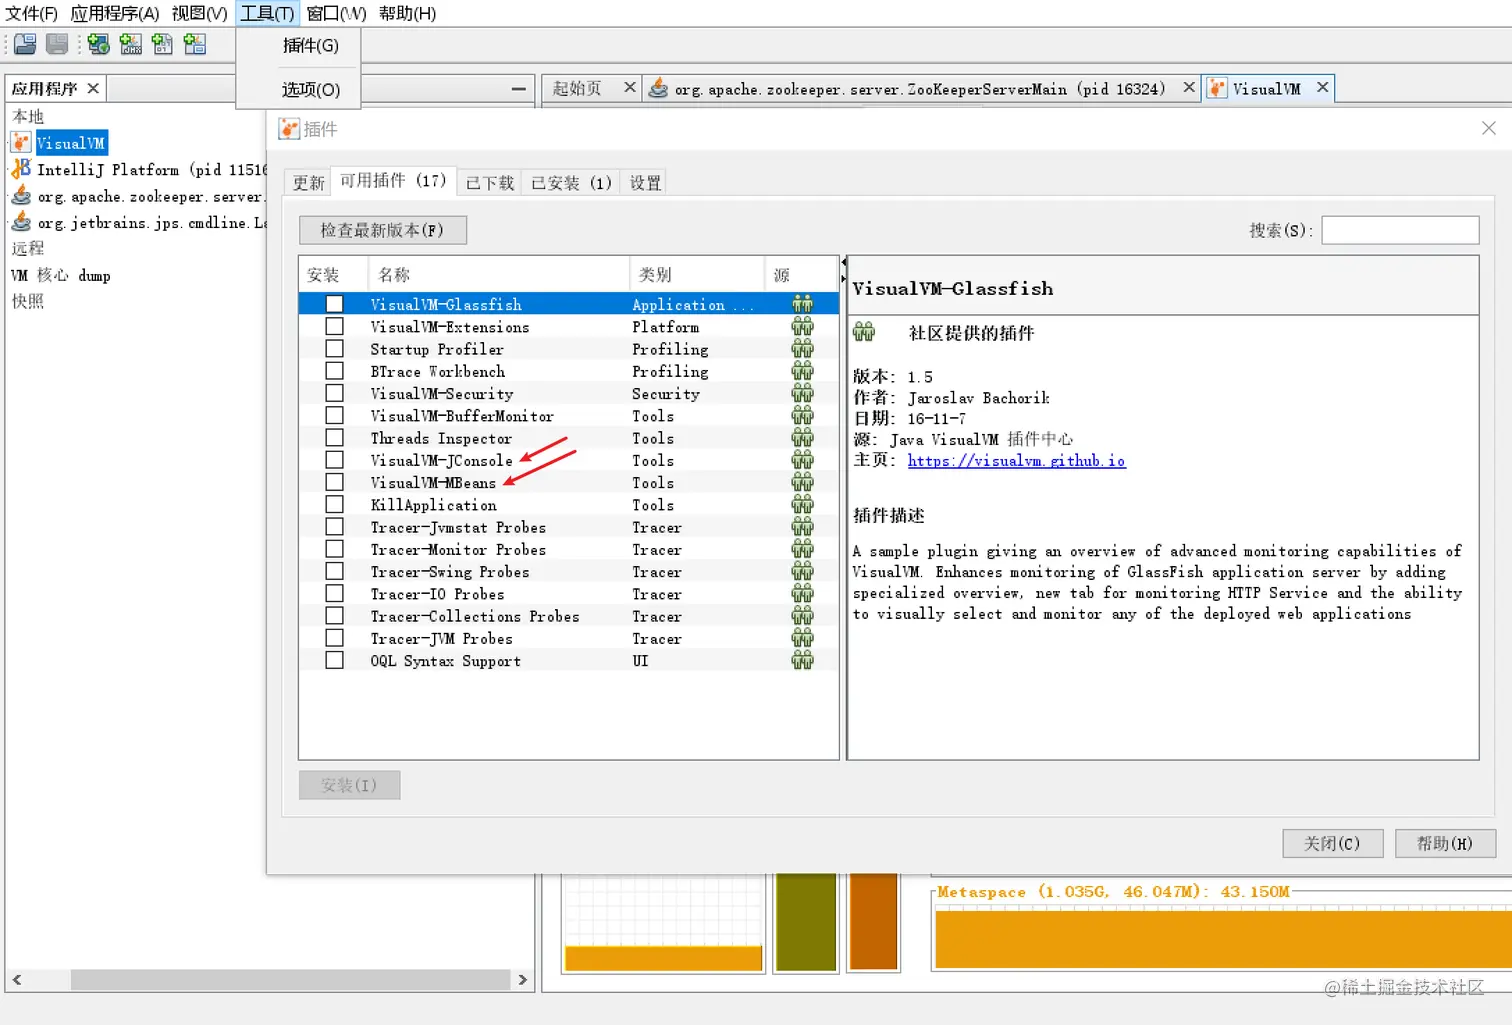Click the left arrow of horizontal scrollbar
This screenshot has height=1025, width=1512.
pyautogui.click(x=17, y=979)
